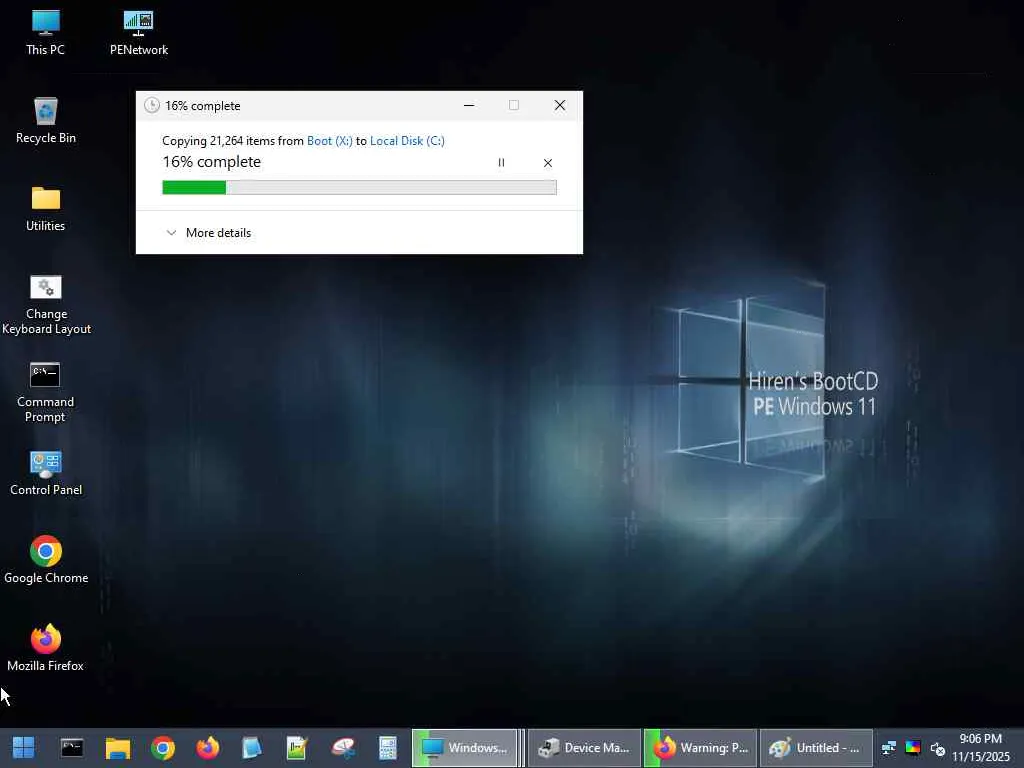Open PENetwork desktop icon

point(138,32)
